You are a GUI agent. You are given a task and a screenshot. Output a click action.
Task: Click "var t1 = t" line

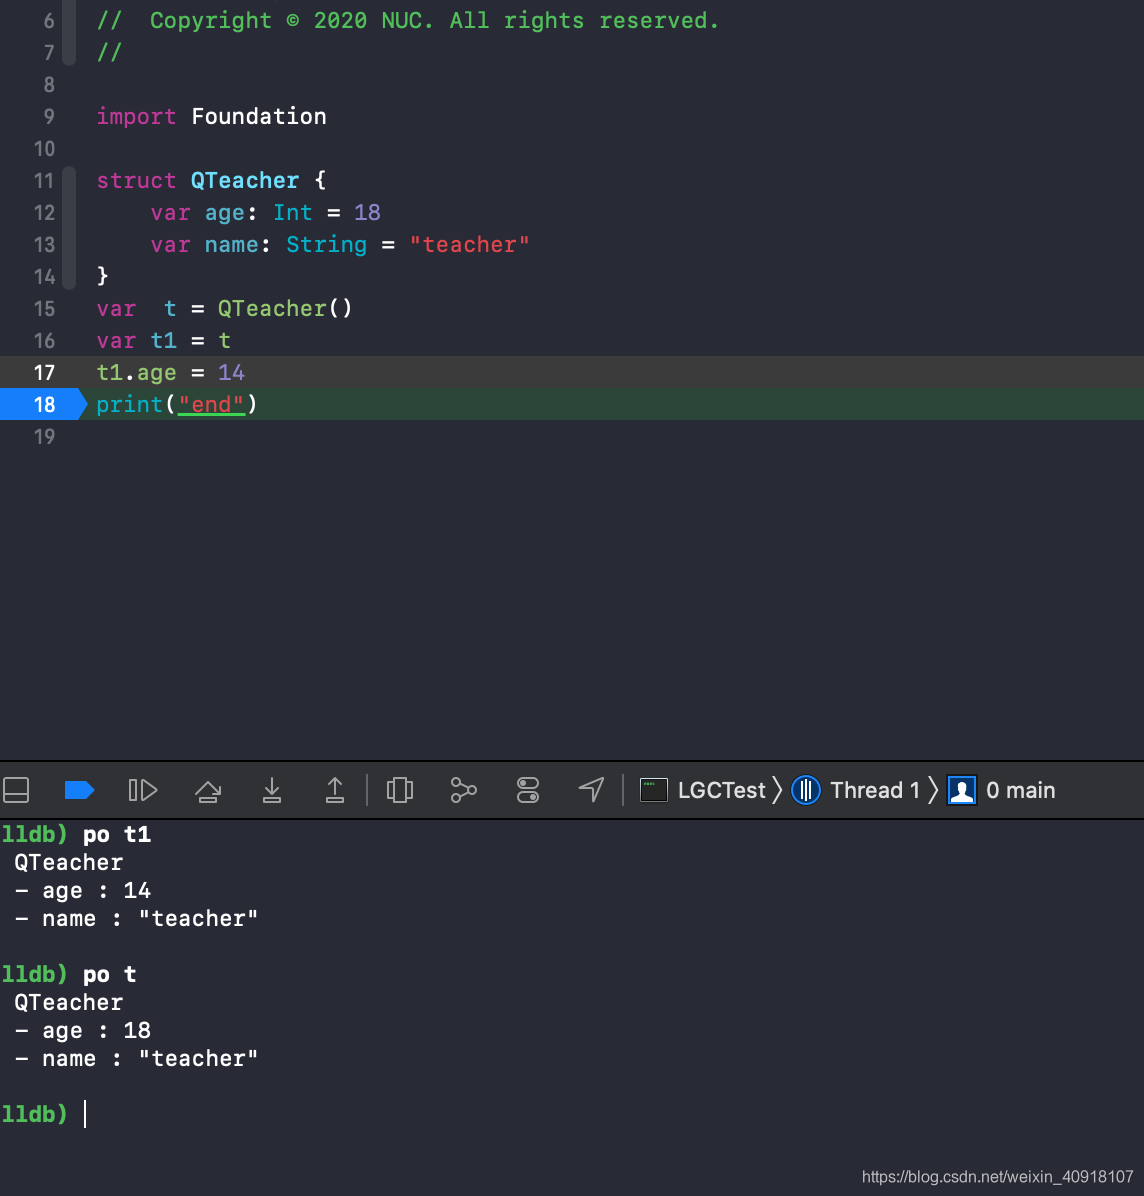pos(163,340)
